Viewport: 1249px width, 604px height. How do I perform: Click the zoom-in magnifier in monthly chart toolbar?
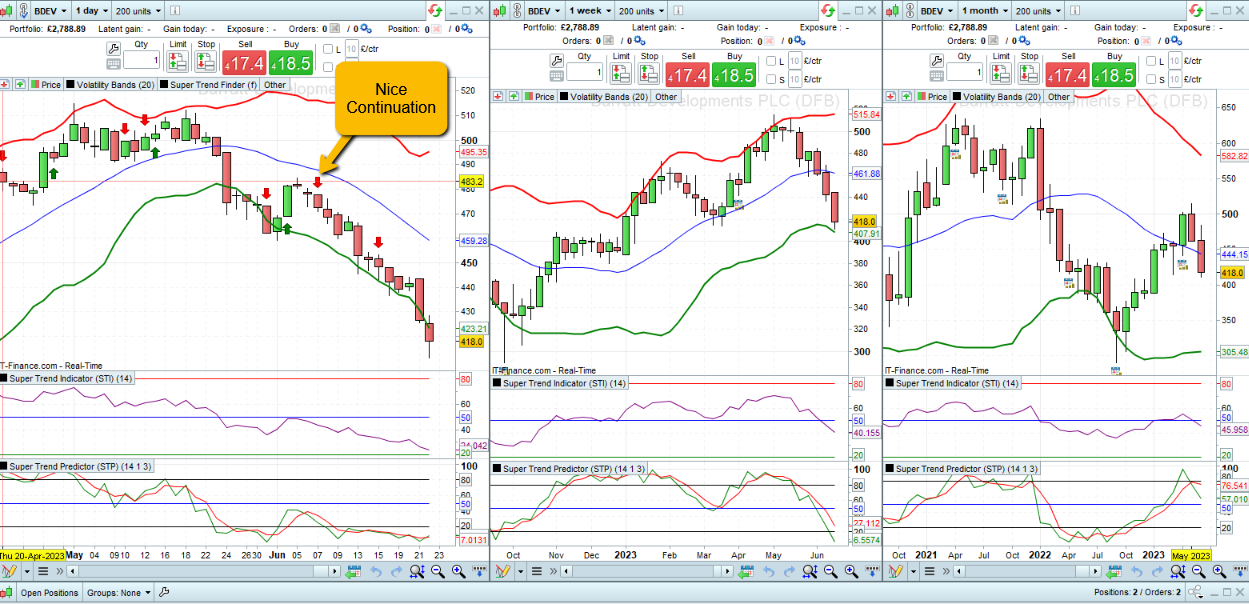[1219, 571]
